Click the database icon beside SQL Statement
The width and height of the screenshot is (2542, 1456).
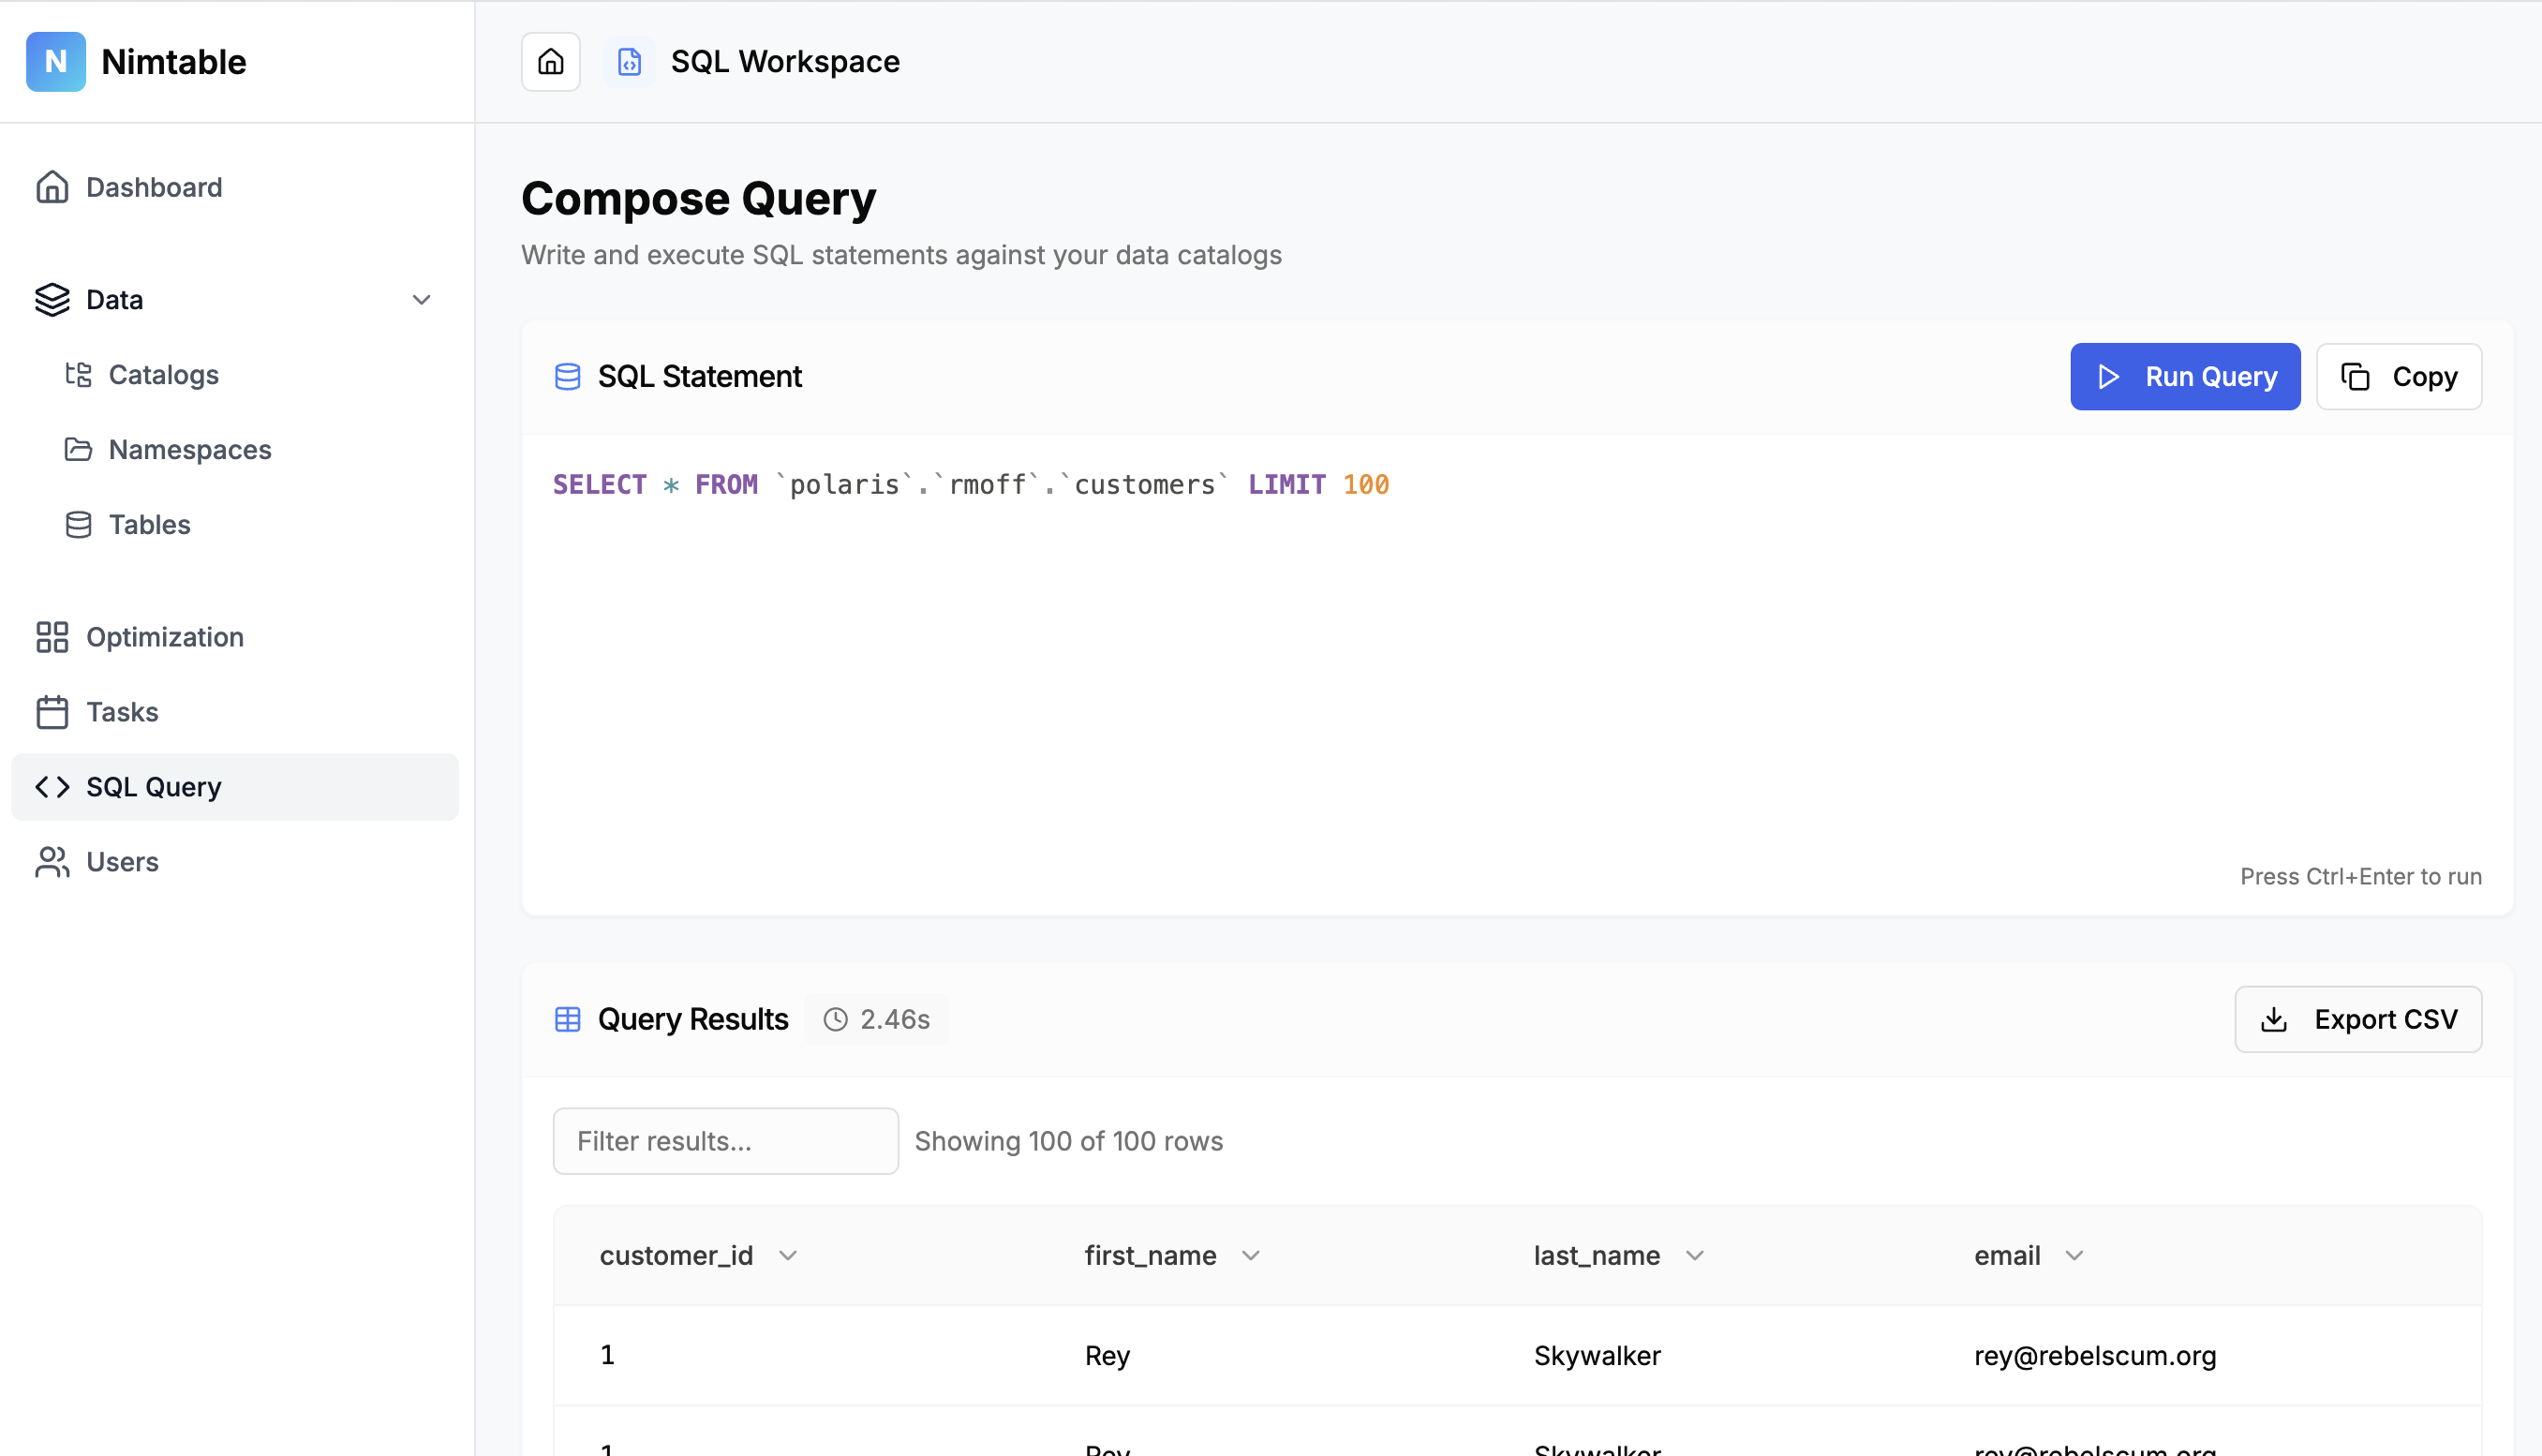(567, 377)
